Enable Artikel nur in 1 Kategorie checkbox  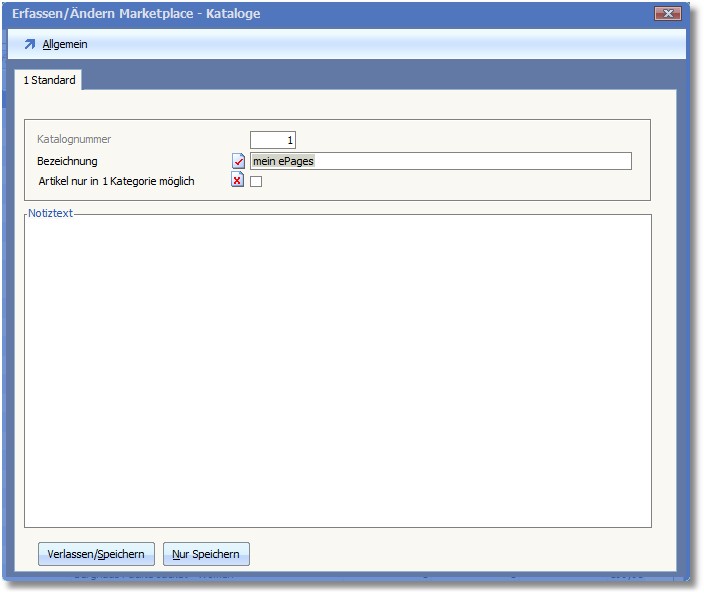(x=256, y=182)
